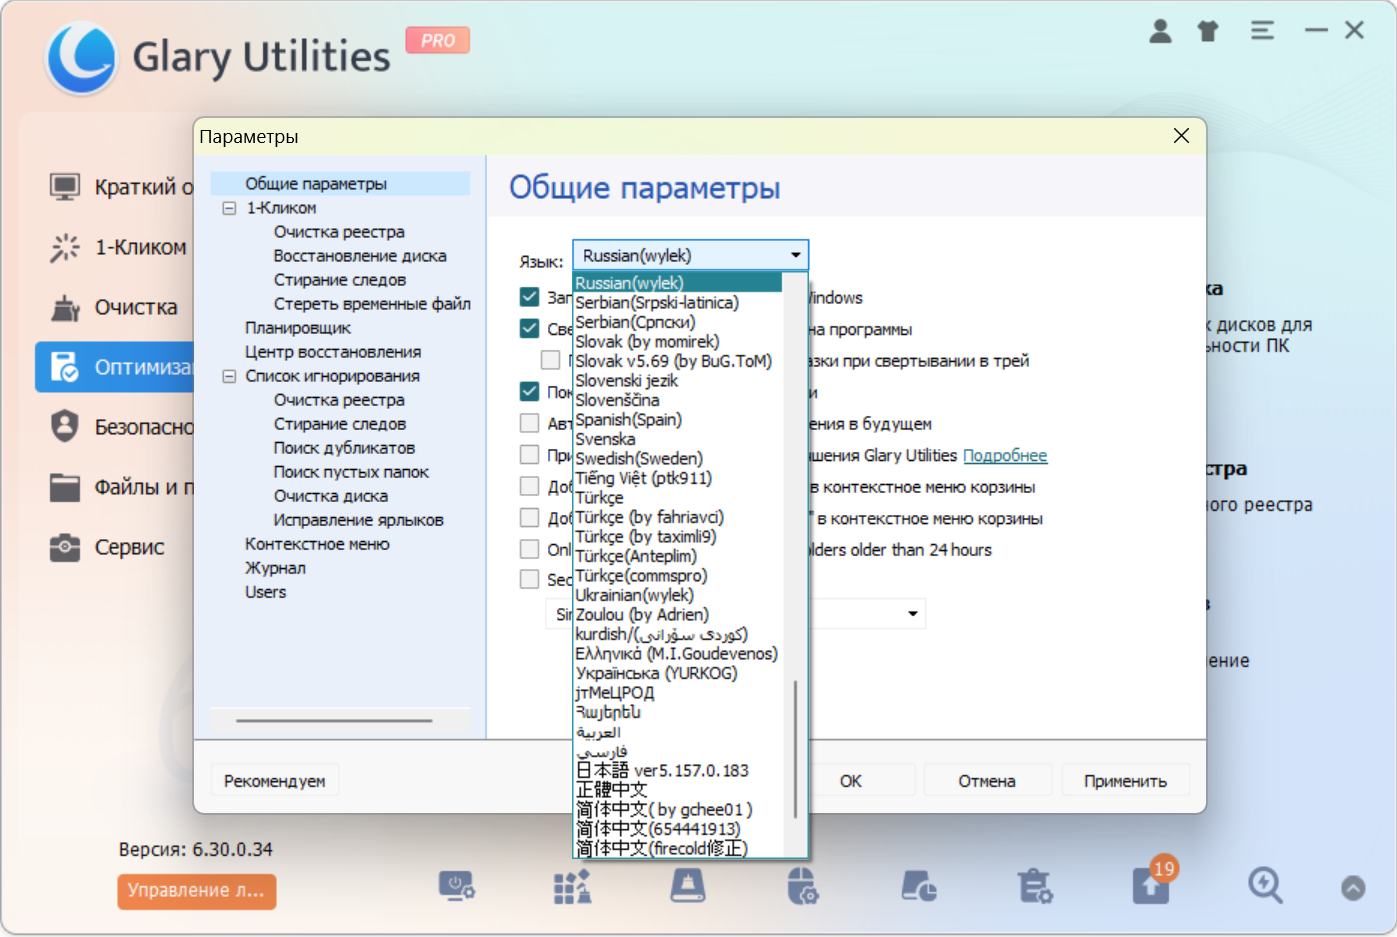Click the folder icon beside Файлы и п

(65, 487)
